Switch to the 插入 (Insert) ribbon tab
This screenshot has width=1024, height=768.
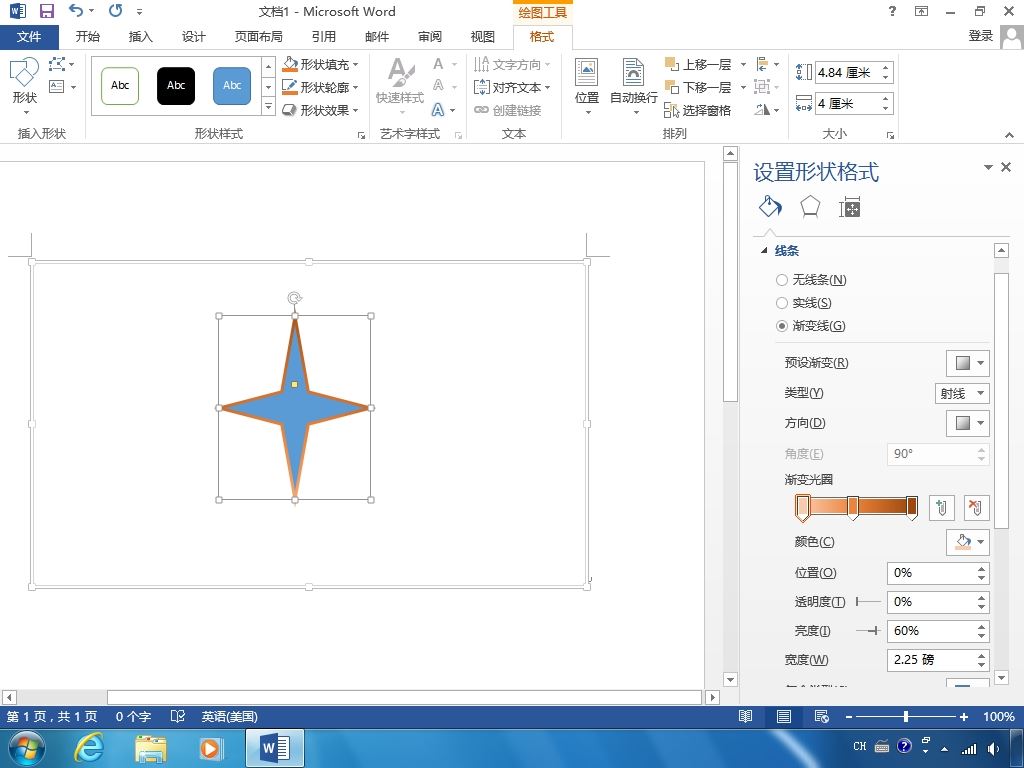pos(141,37)
